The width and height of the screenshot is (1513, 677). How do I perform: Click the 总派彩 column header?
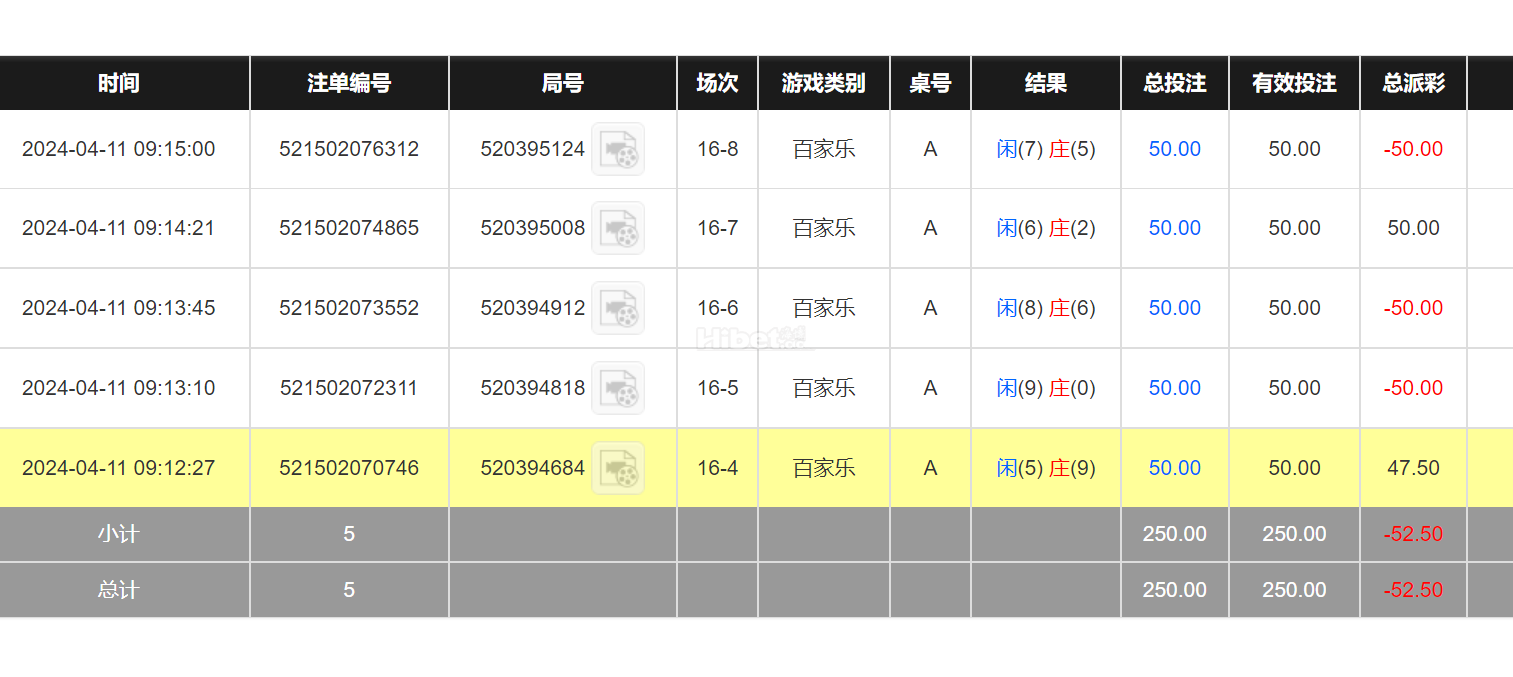tap(1414, 83)
